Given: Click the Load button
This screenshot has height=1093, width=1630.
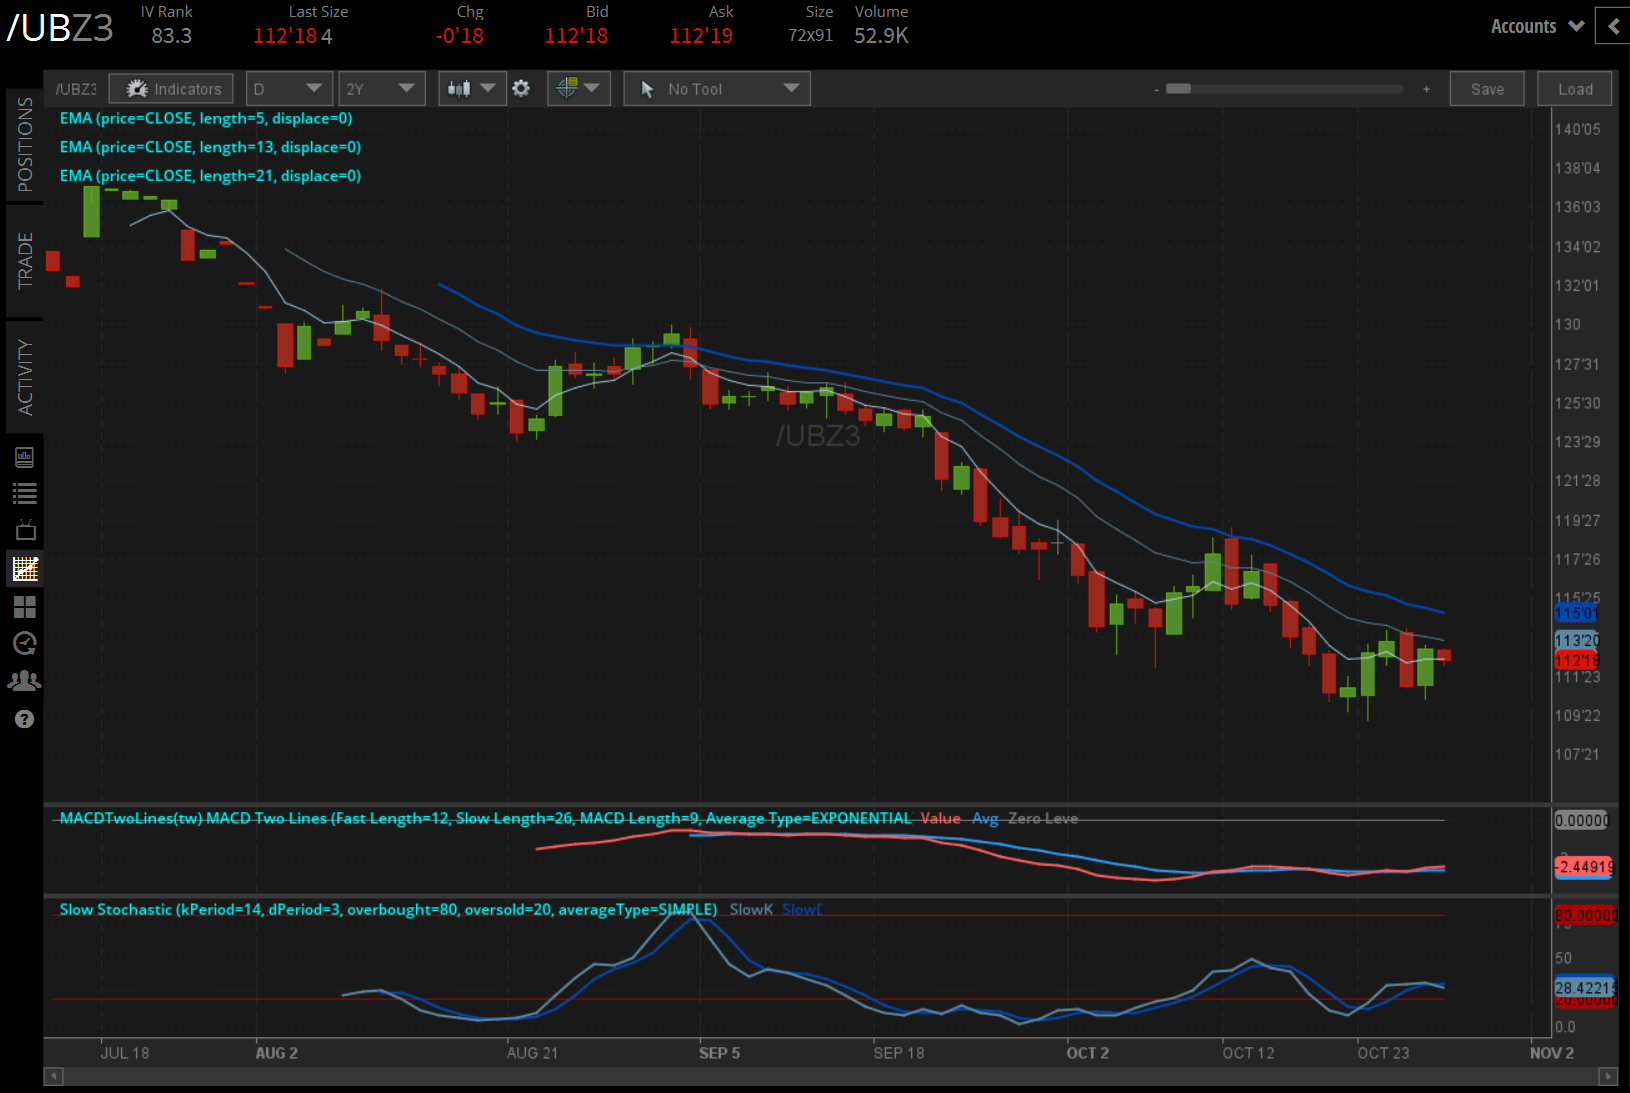Looking at the screenshot, I should pos(1575,89).
